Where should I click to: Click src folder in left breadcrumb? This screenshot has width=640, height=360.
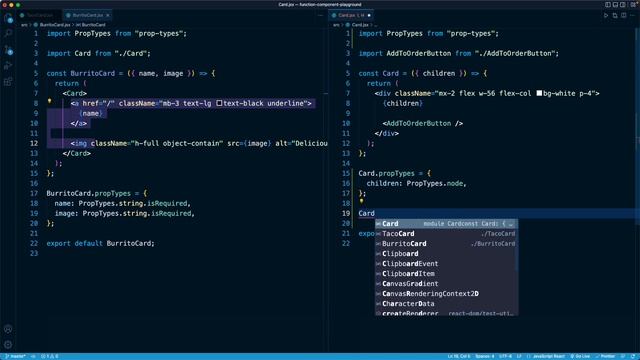click(x=24, y=25)
